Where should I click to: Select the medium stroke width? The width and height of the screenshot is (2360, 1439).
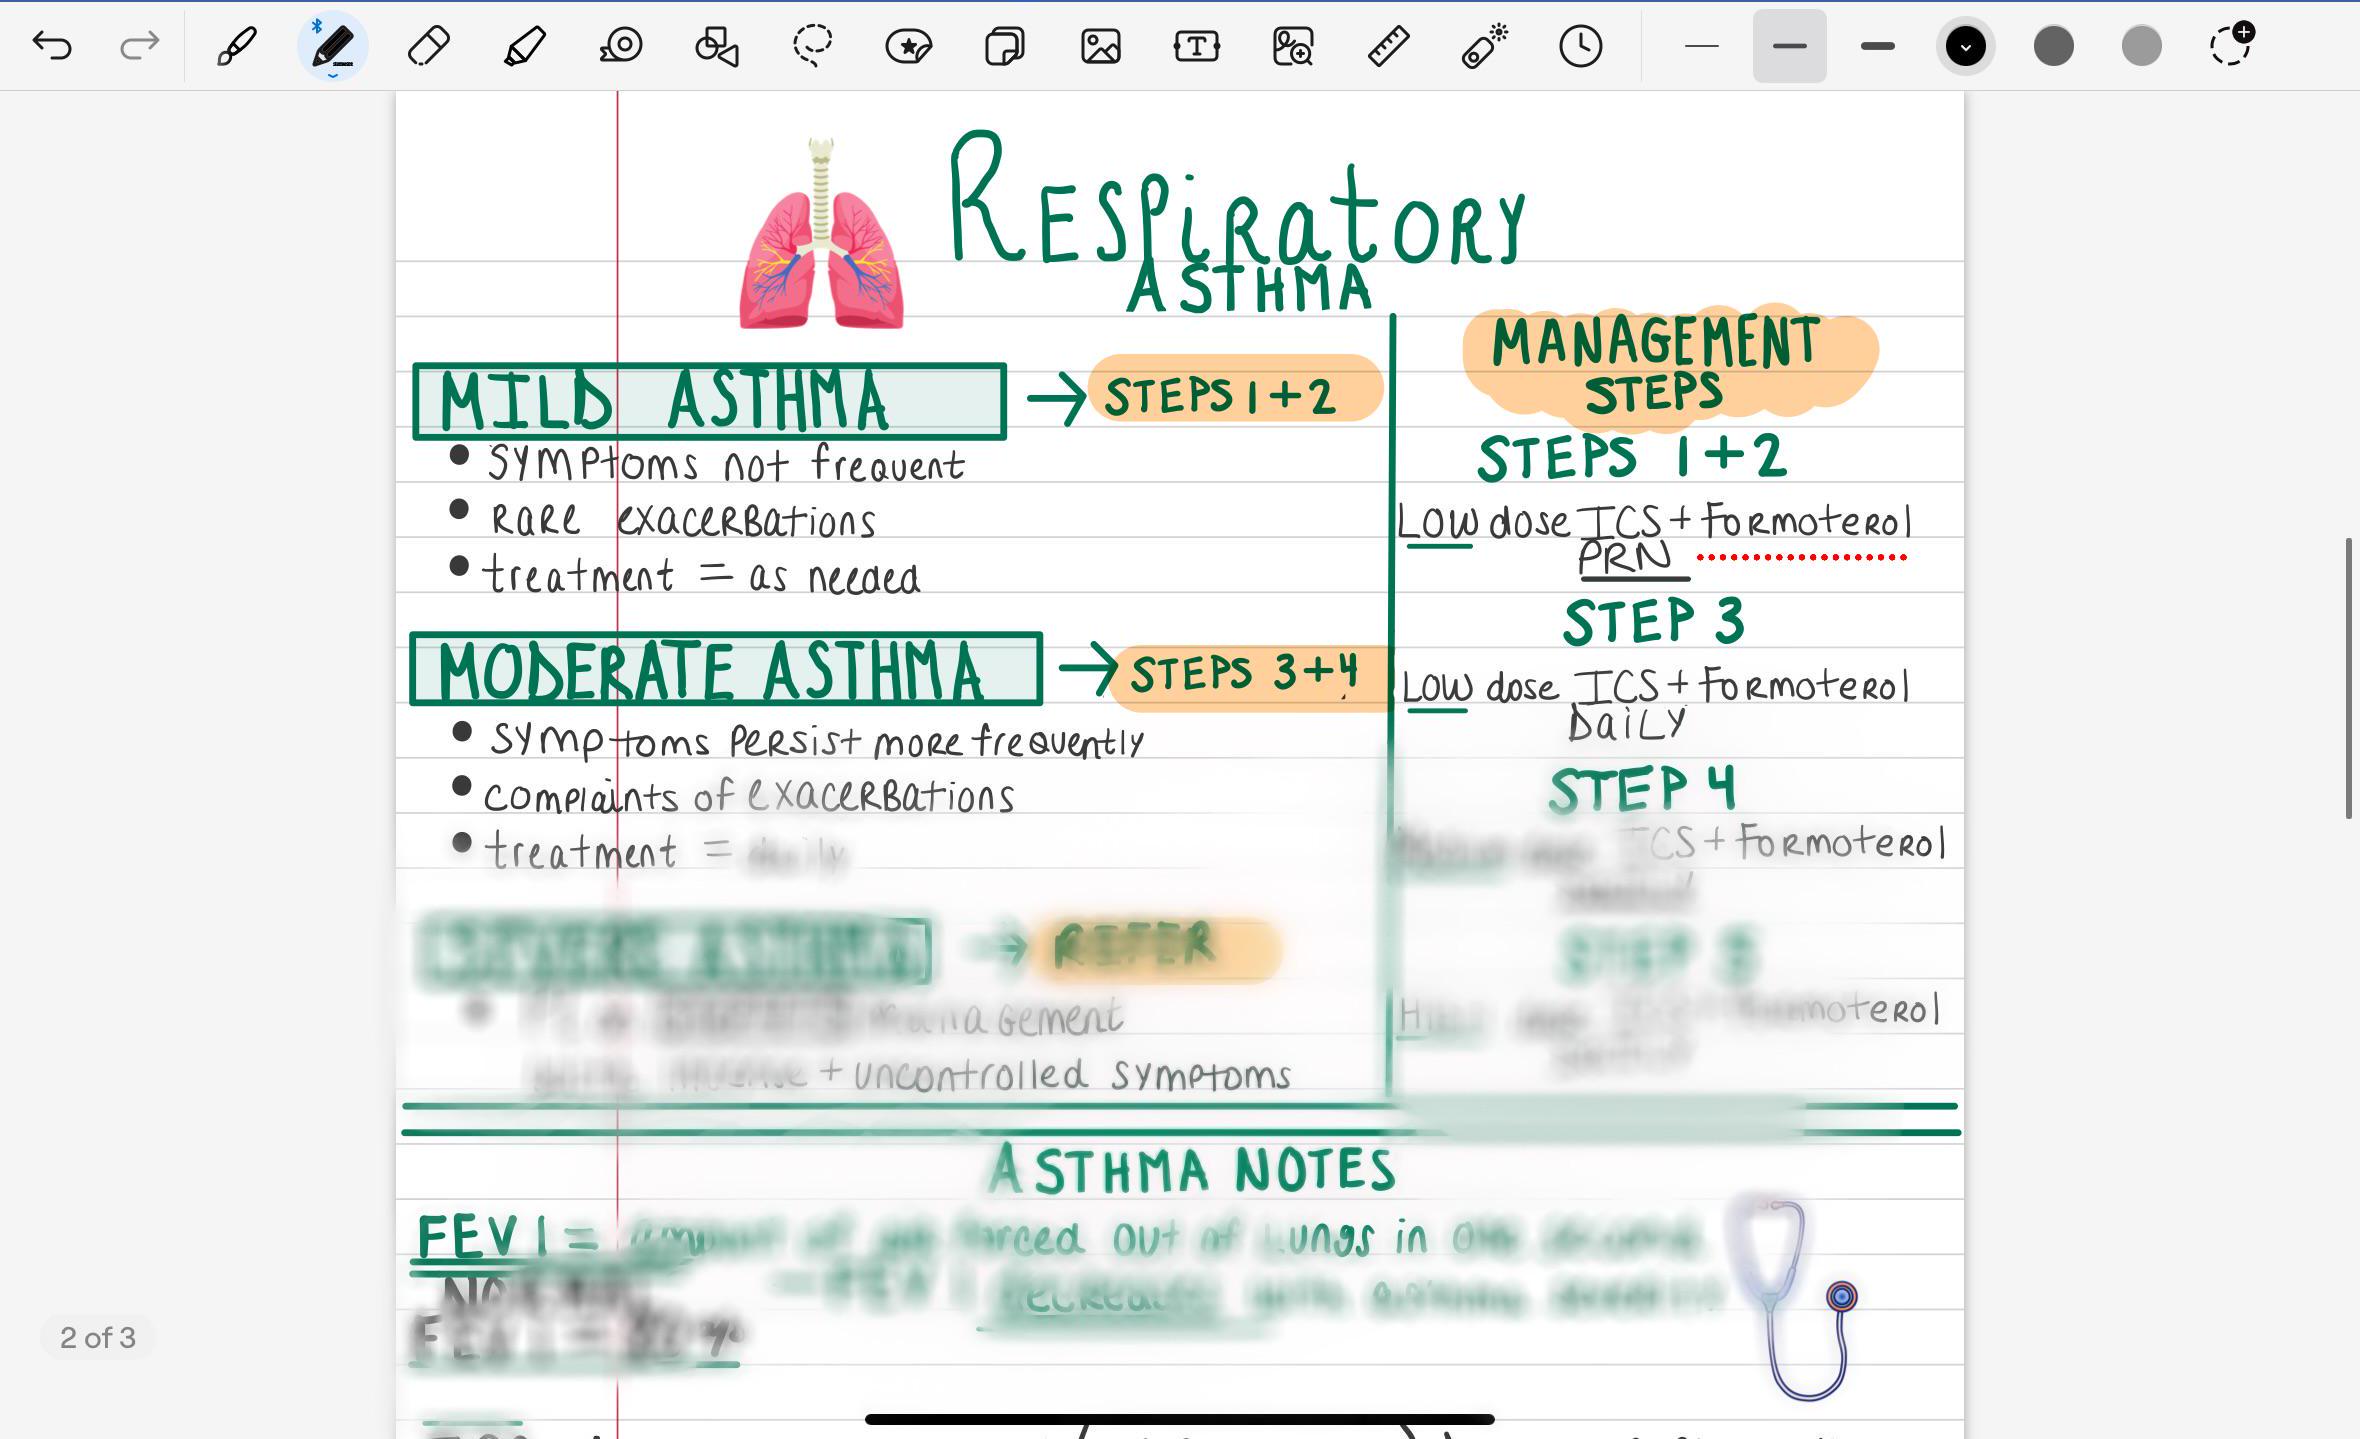click(x=1789, y=46)
